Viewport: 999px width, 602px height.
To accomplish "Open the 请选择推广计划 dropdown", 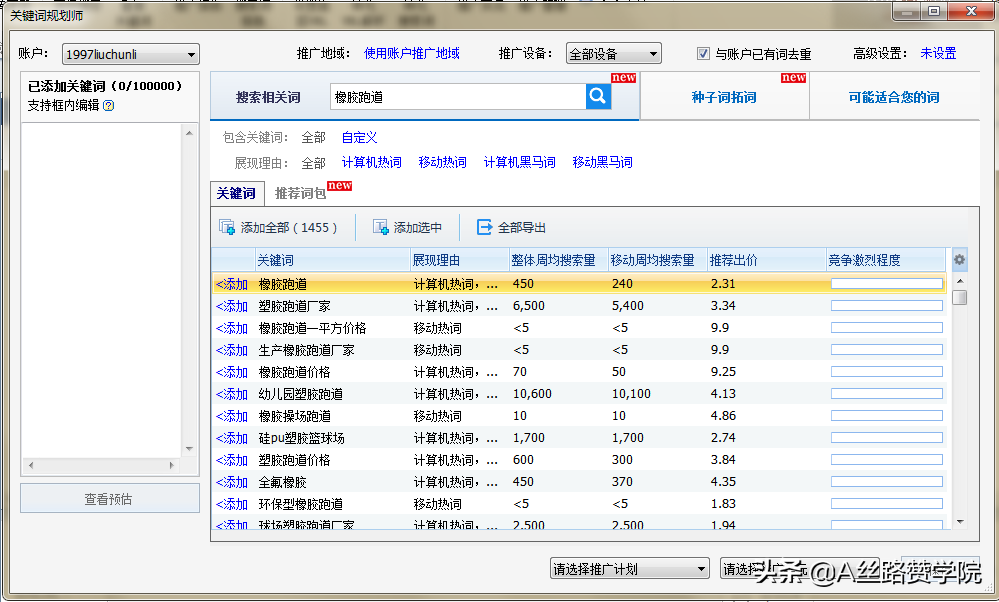I will coord(629,568).
